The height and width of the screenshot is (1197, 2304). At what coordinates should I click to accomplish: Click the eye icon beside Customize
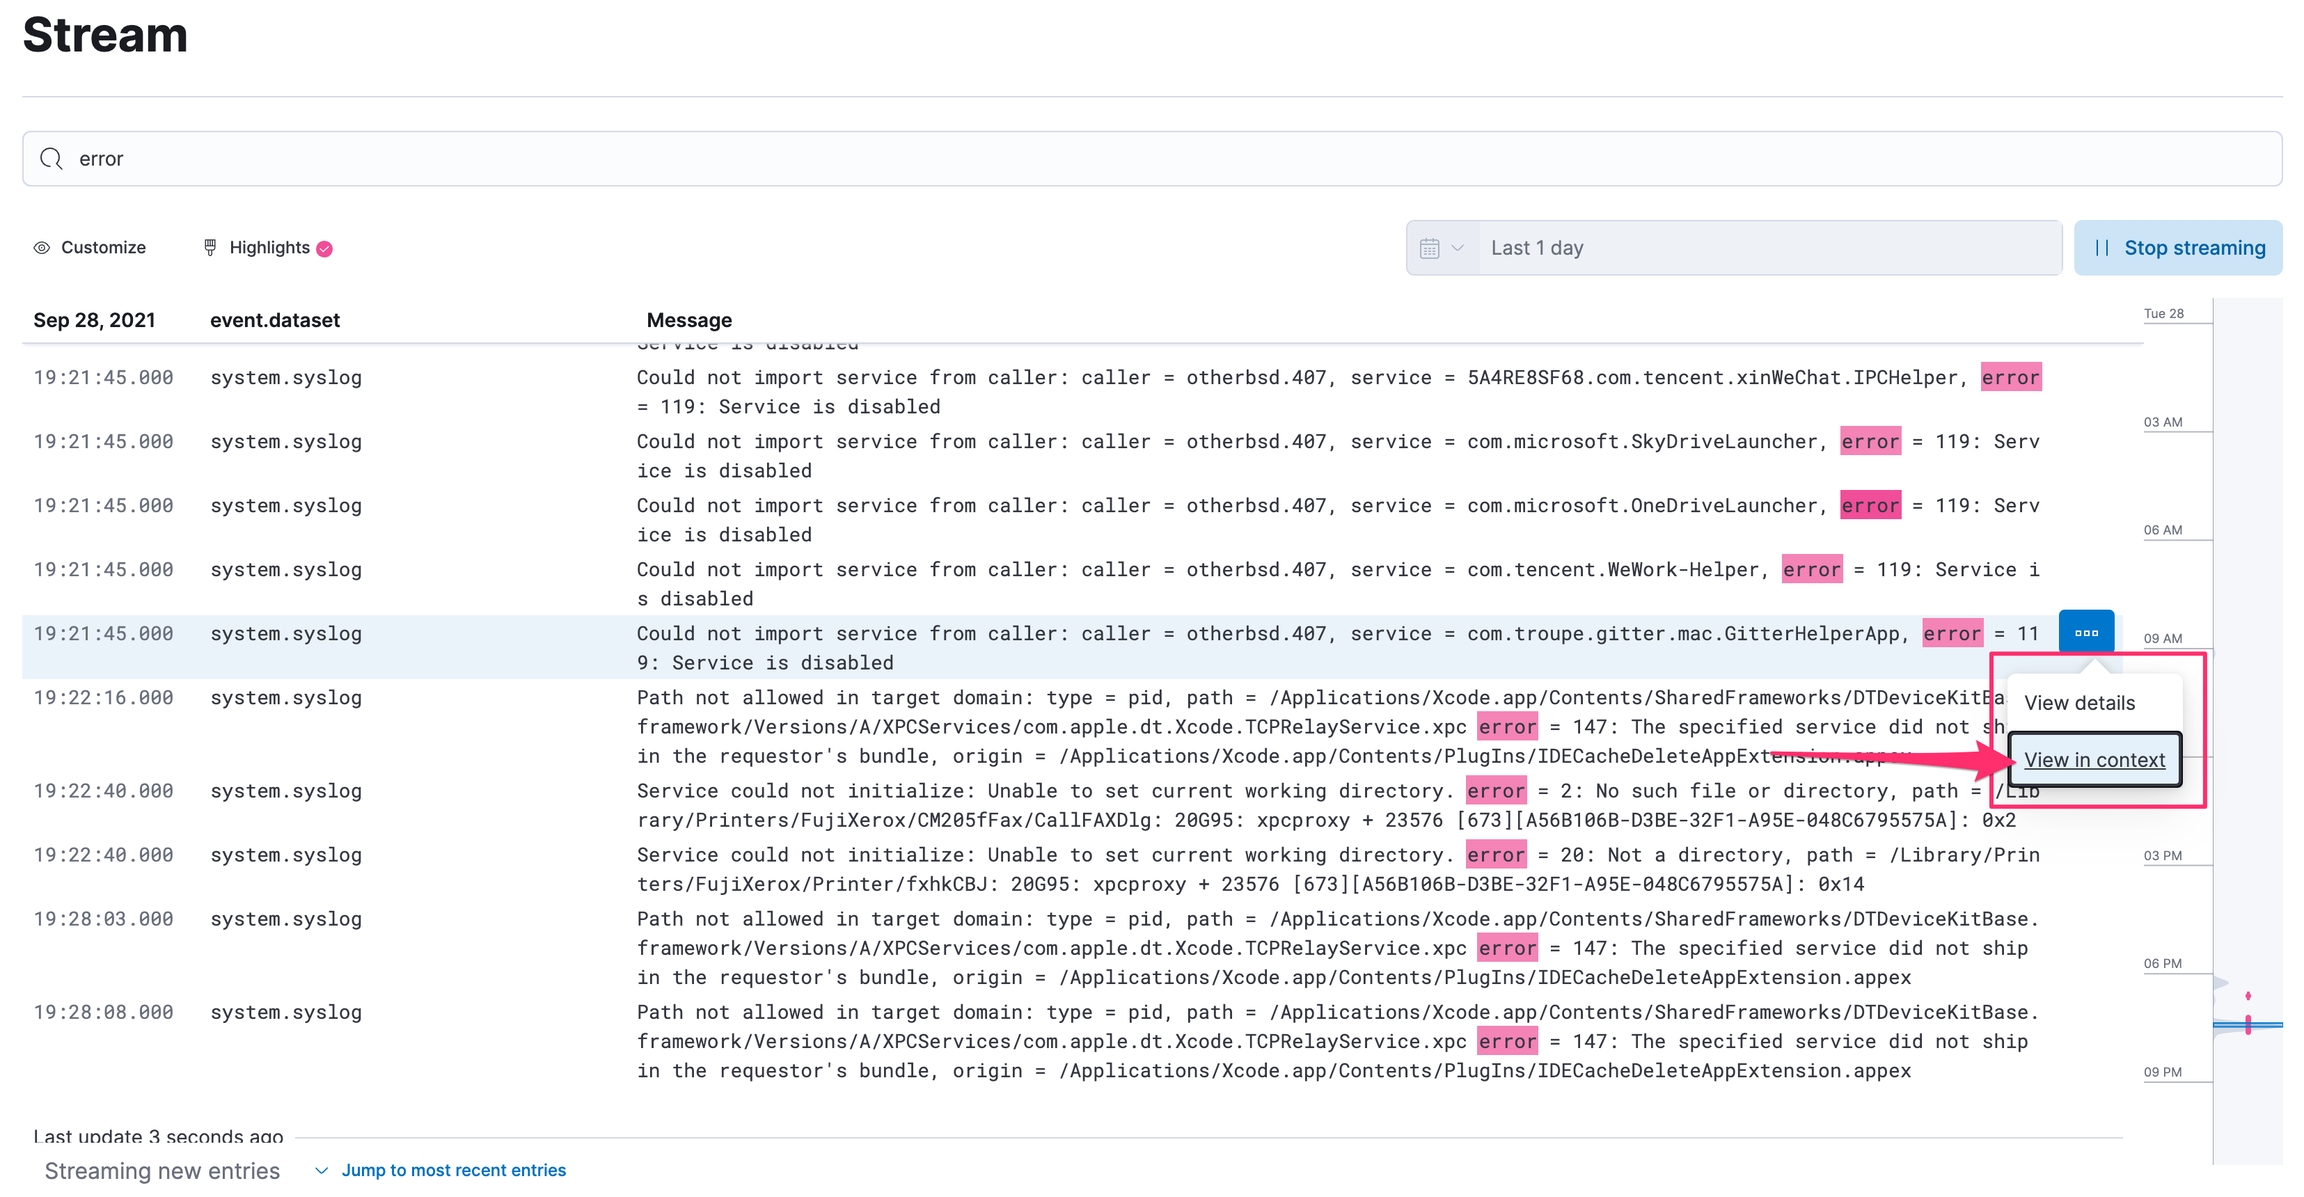(x=42, y=248)
